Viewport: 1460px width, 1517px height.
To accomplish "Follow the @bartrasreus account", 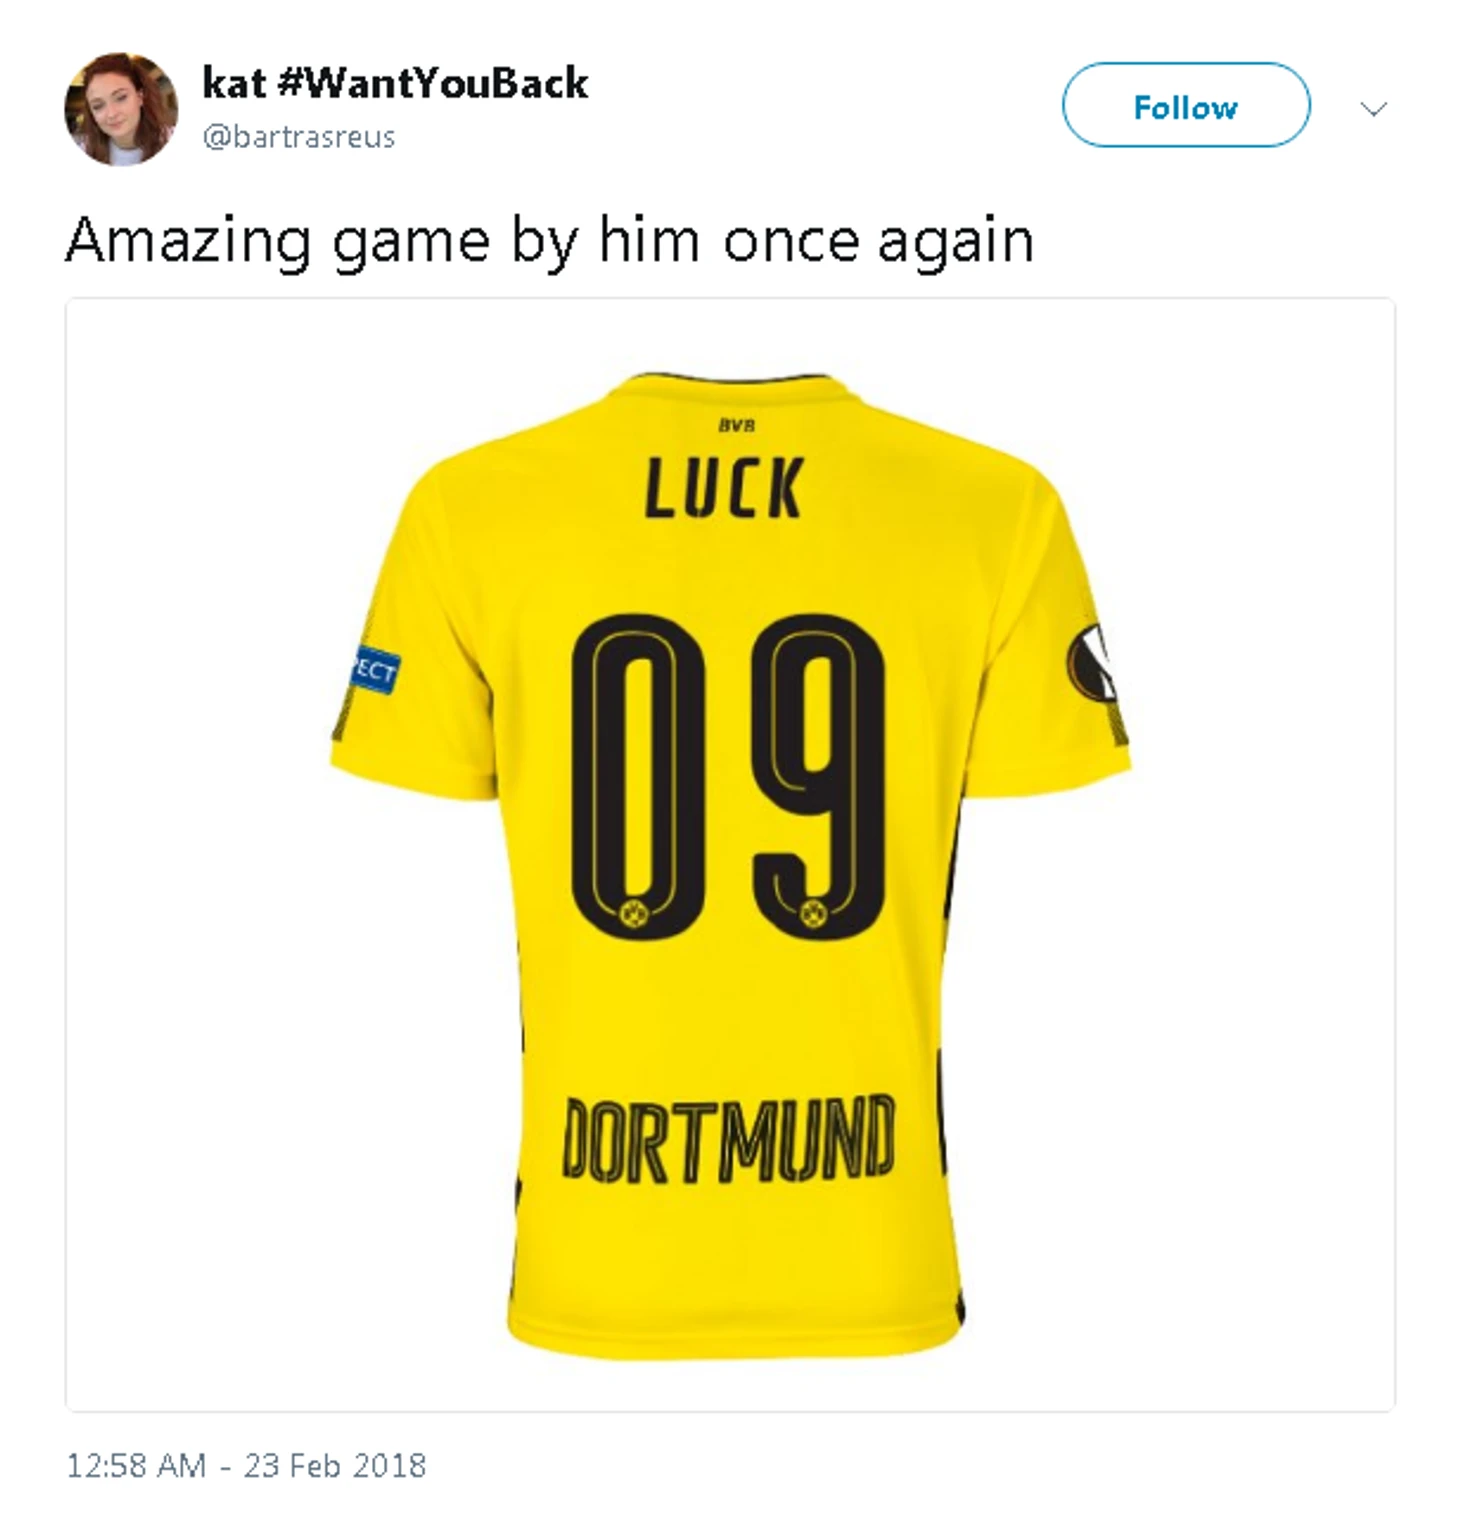I will click(x=1186, y=105).
